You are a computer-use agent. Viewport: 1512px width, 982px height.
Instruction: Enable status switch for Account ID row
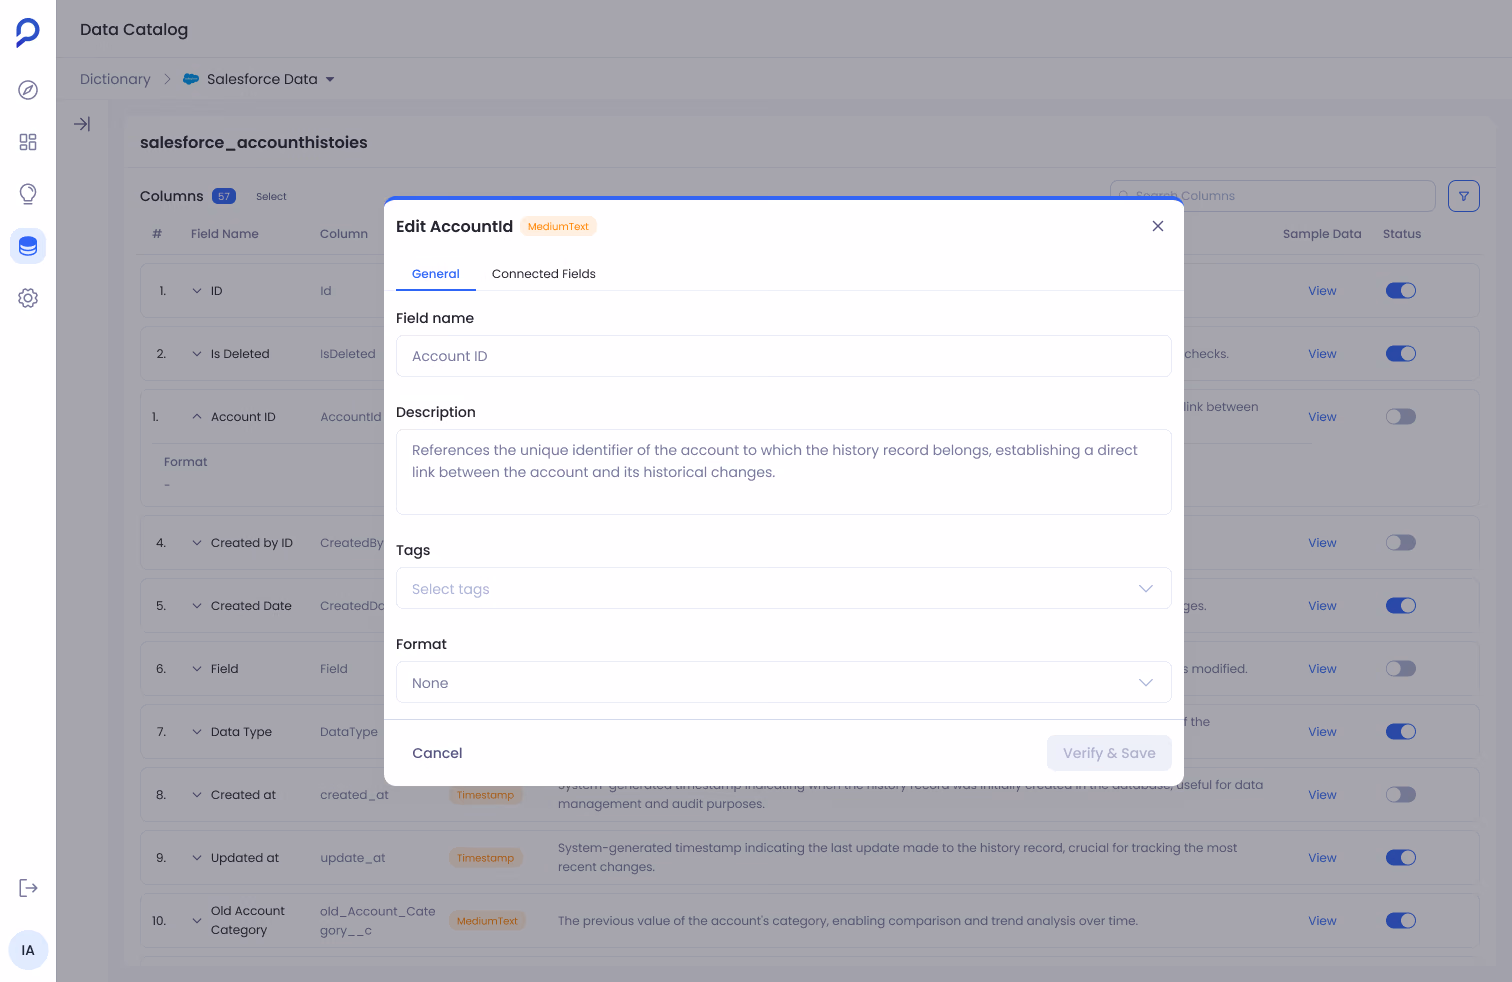pos(1401,417)
